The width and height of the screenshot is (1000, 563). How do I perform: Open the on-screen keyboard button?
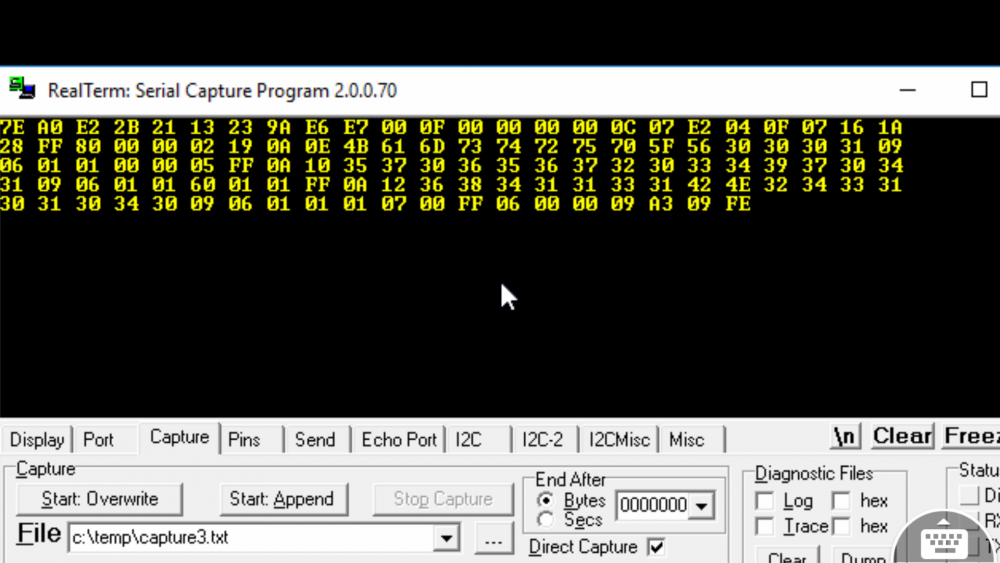(943, 542)
